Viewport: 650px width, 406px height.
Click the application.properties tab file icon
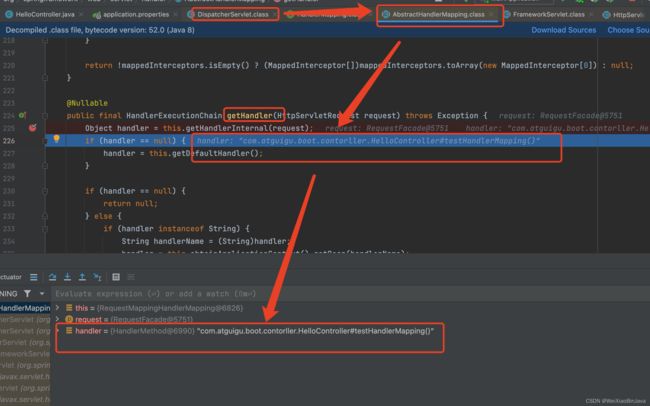click(97, 15)
